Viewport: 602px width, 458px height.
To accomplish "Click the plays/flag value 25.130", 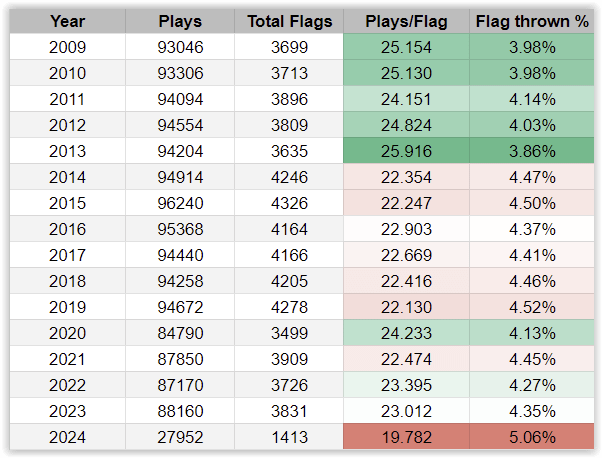I will click(406, 73).
